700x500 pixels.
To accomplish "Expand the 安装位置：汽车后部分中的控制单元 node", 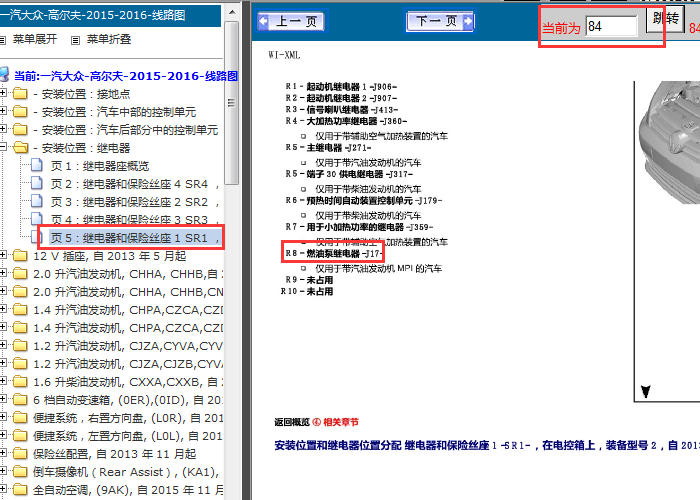I will [x=3, y=129].
